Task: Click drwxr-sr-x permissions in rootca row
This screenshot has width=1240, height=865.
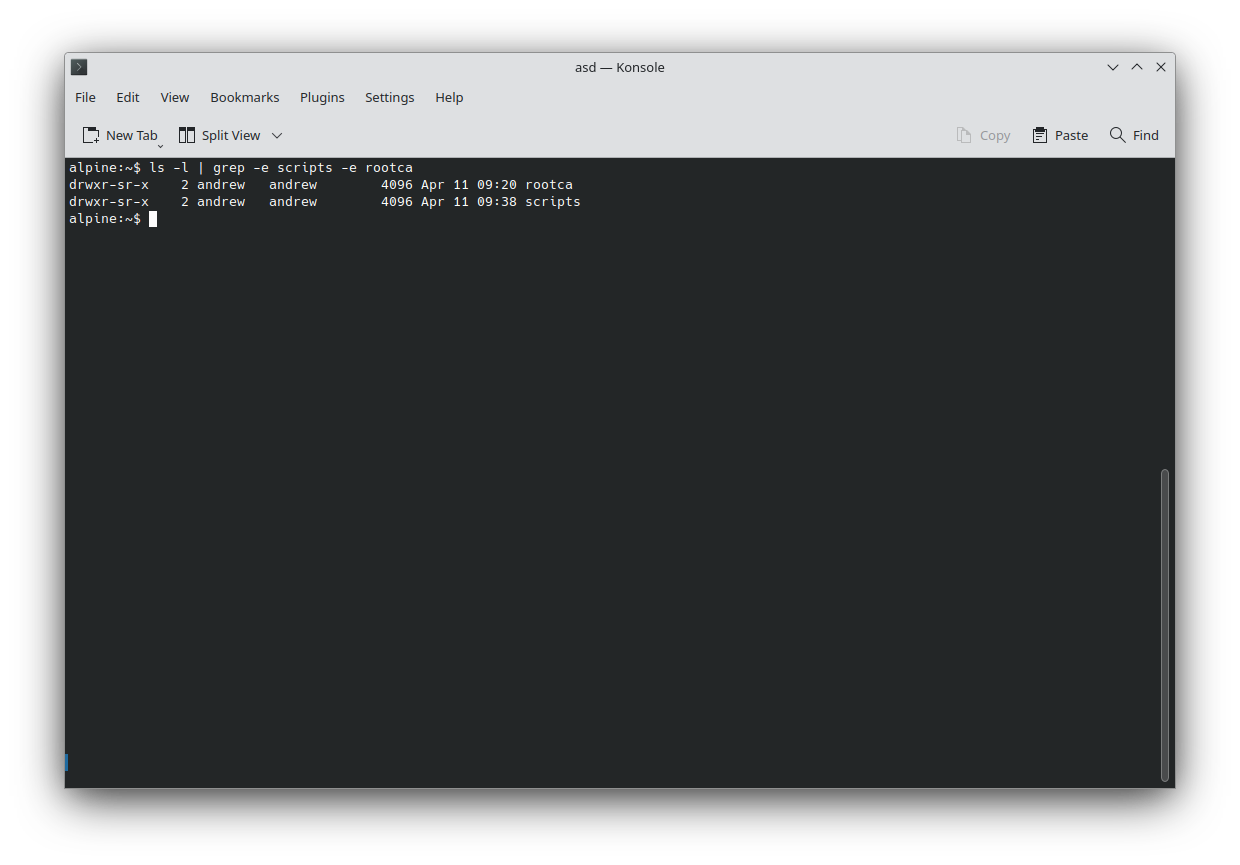Action: [x=109, y=185]
